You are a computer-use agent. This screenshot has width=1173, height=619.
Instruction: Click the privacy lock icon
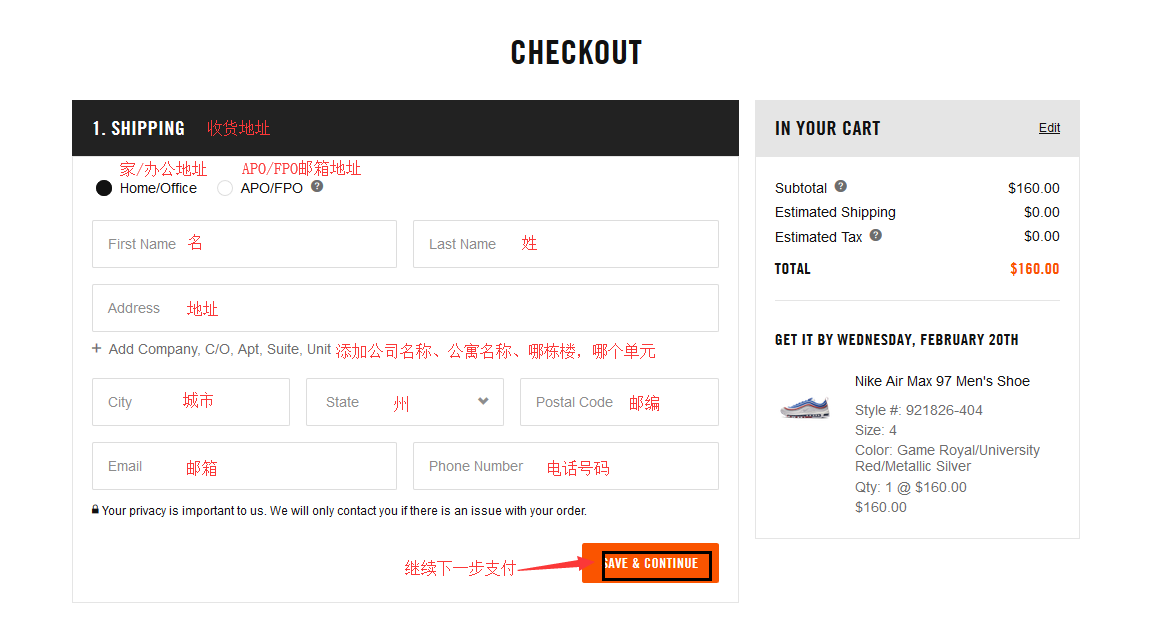coord(96,510)
